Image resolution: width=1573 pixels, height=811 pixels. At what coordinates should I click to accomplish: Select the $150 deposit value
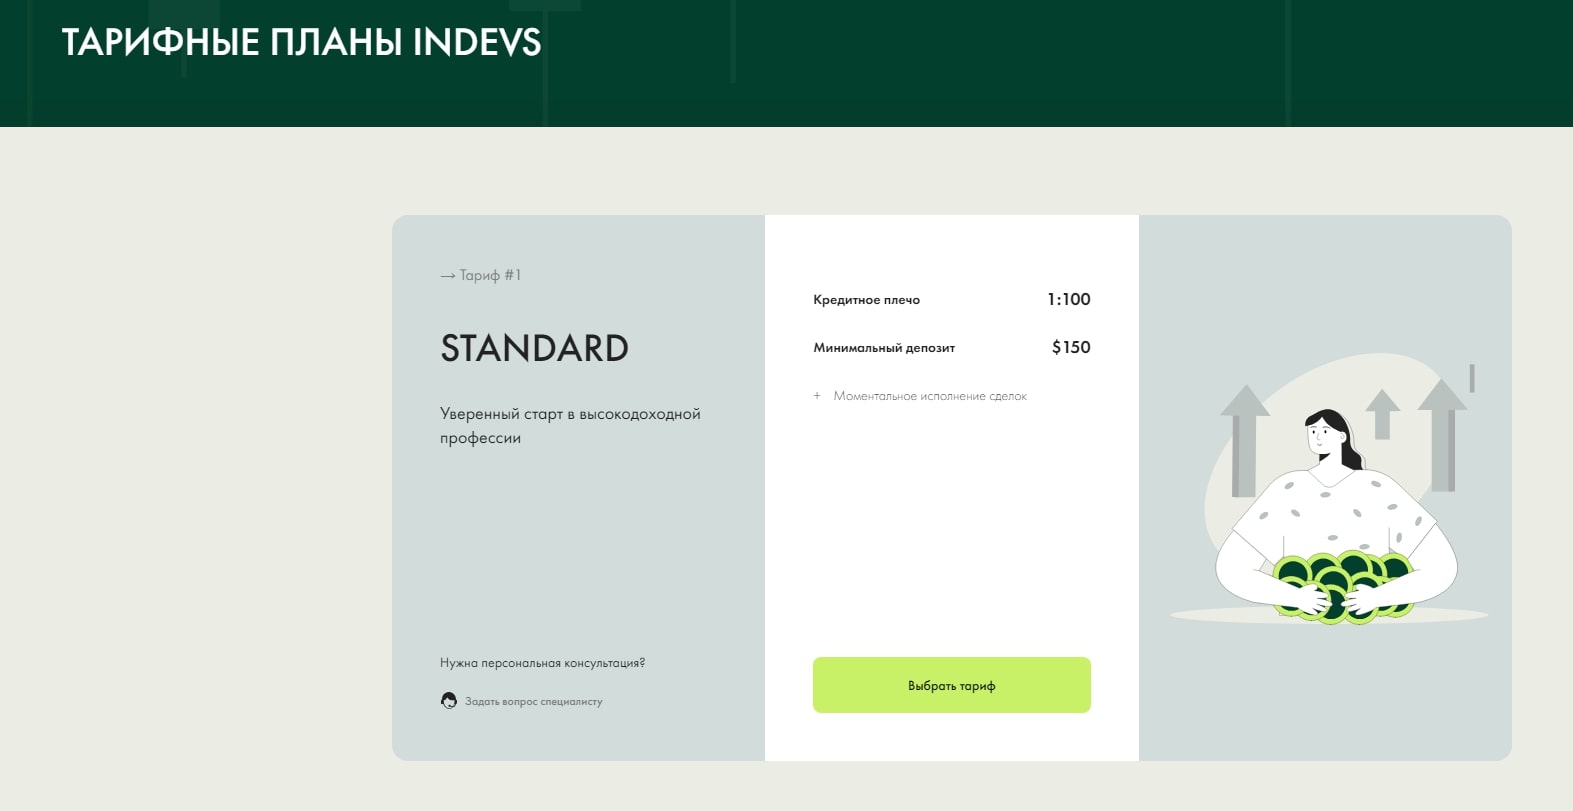click(1071, 347)
